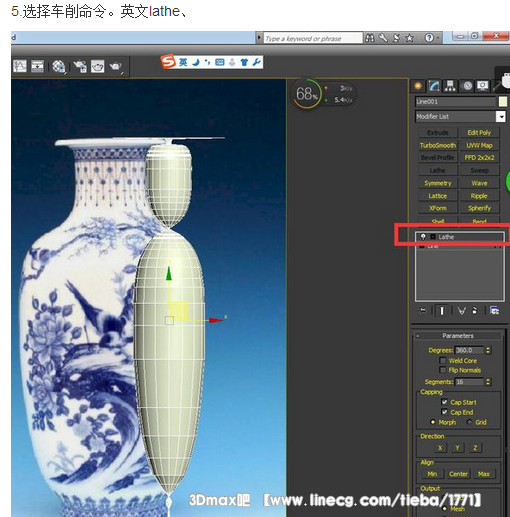Open the Material Editor icon
Screen dimensions: 510x517
click(59, 66)
